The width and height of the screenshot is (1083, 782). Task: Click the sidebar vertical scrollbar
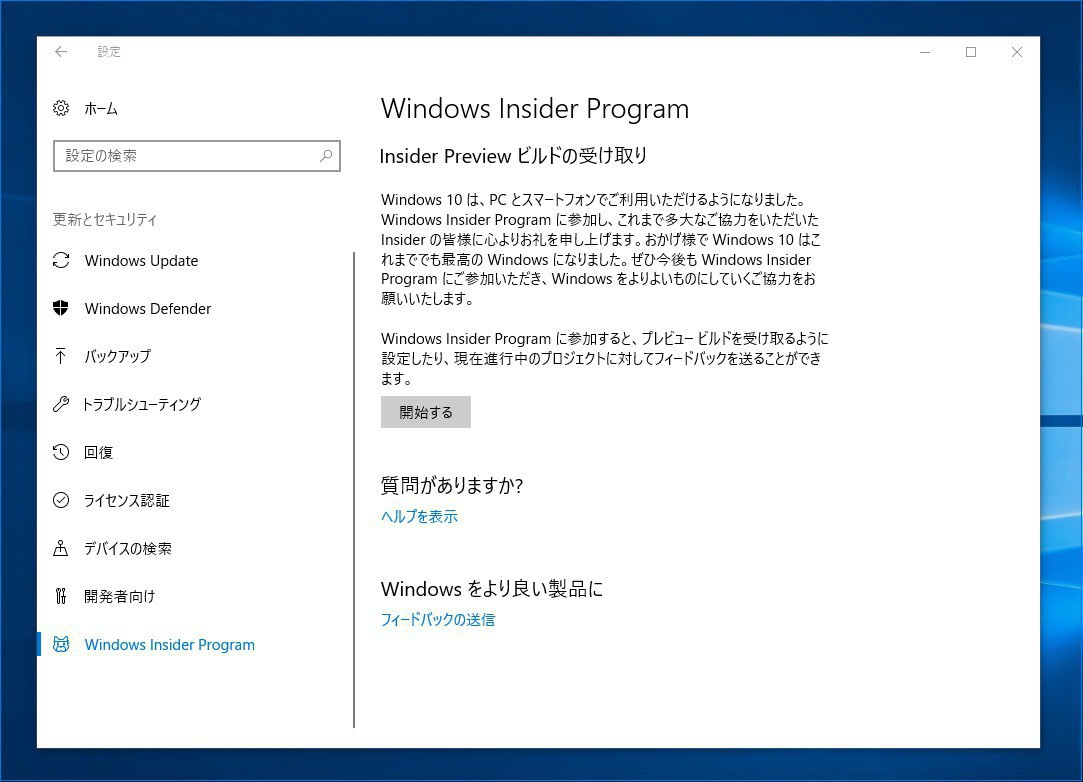354,490
